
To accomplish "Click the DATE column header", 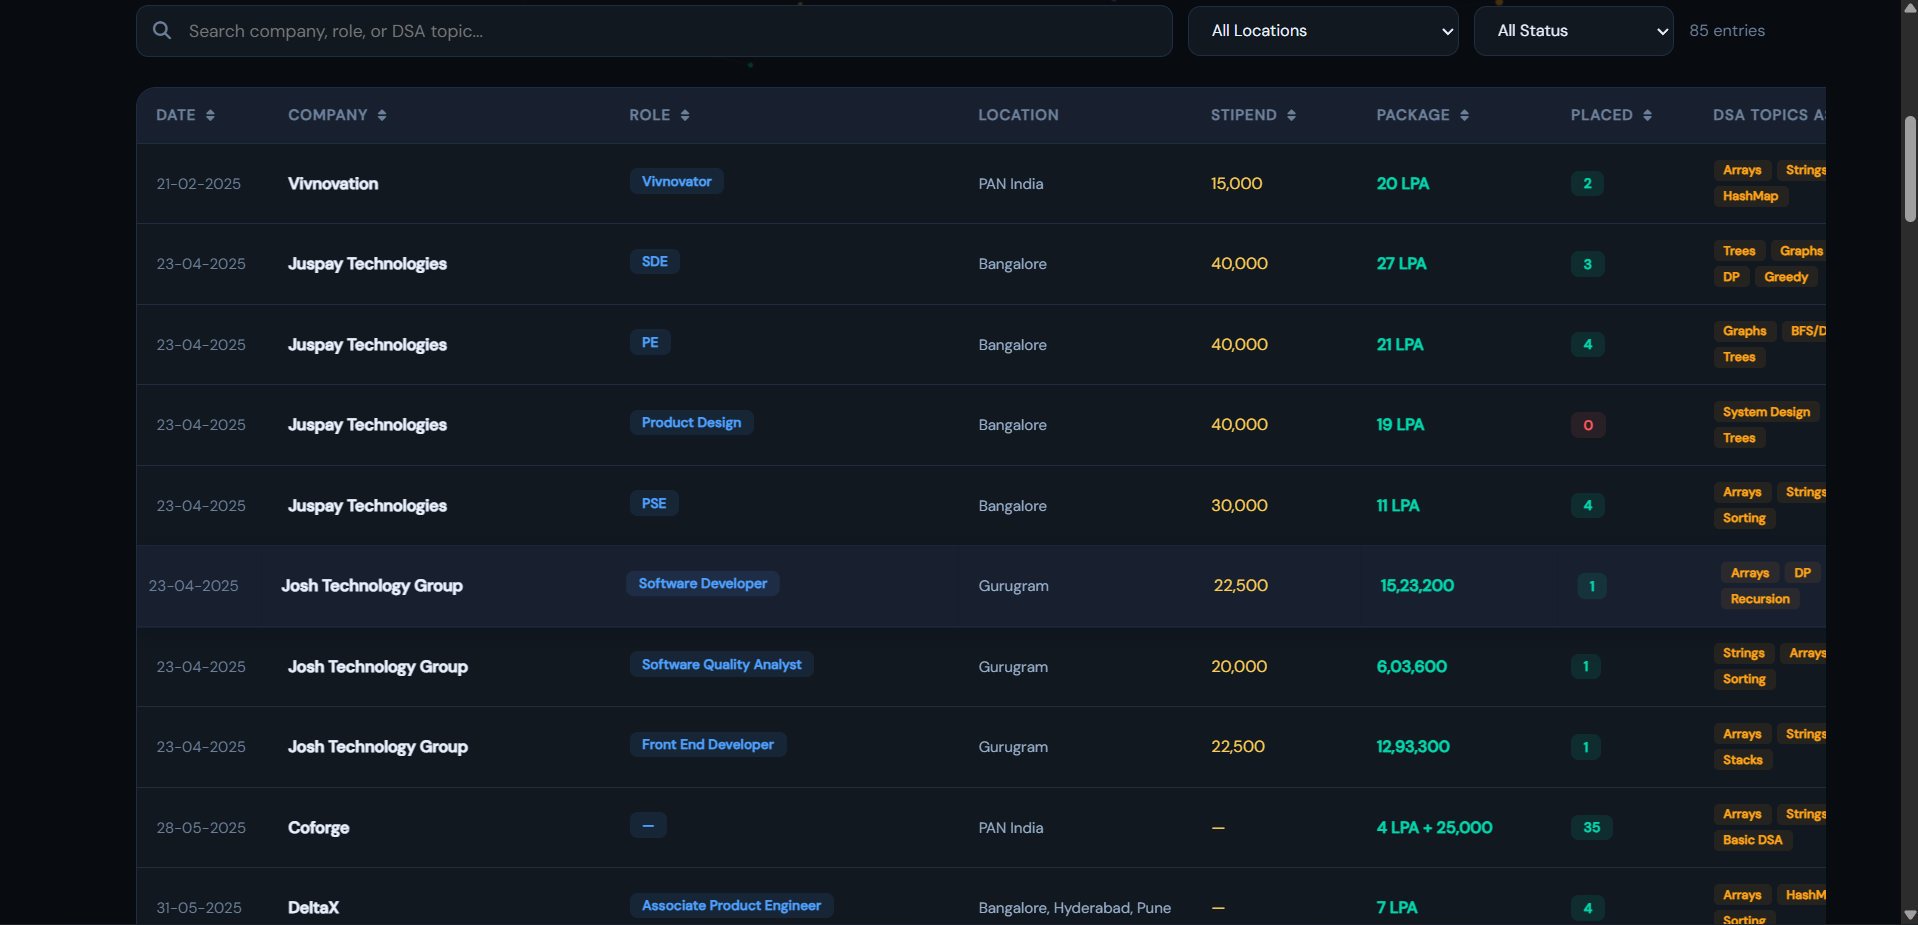I will coord(185,115).
